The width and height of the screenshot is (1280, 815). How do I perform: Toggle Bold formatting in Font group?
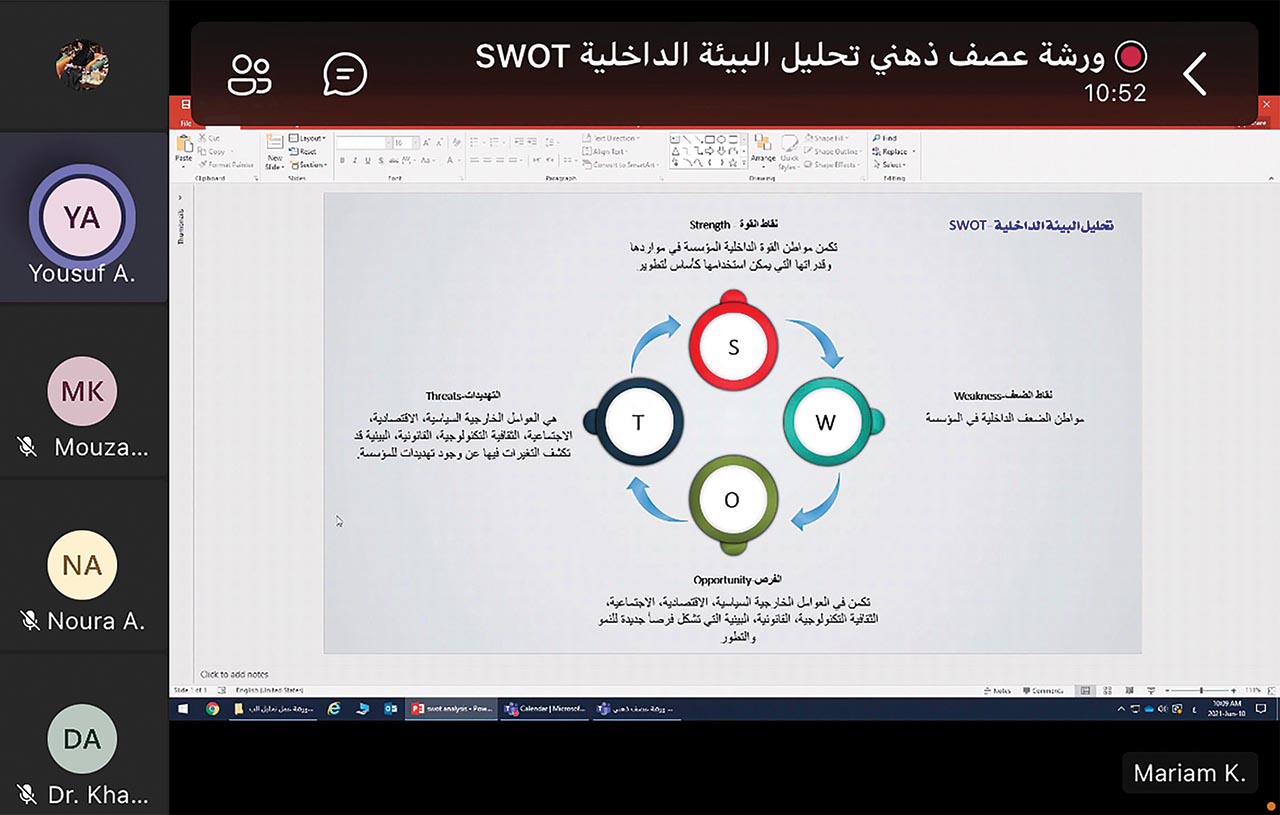(x=342, y=160)
